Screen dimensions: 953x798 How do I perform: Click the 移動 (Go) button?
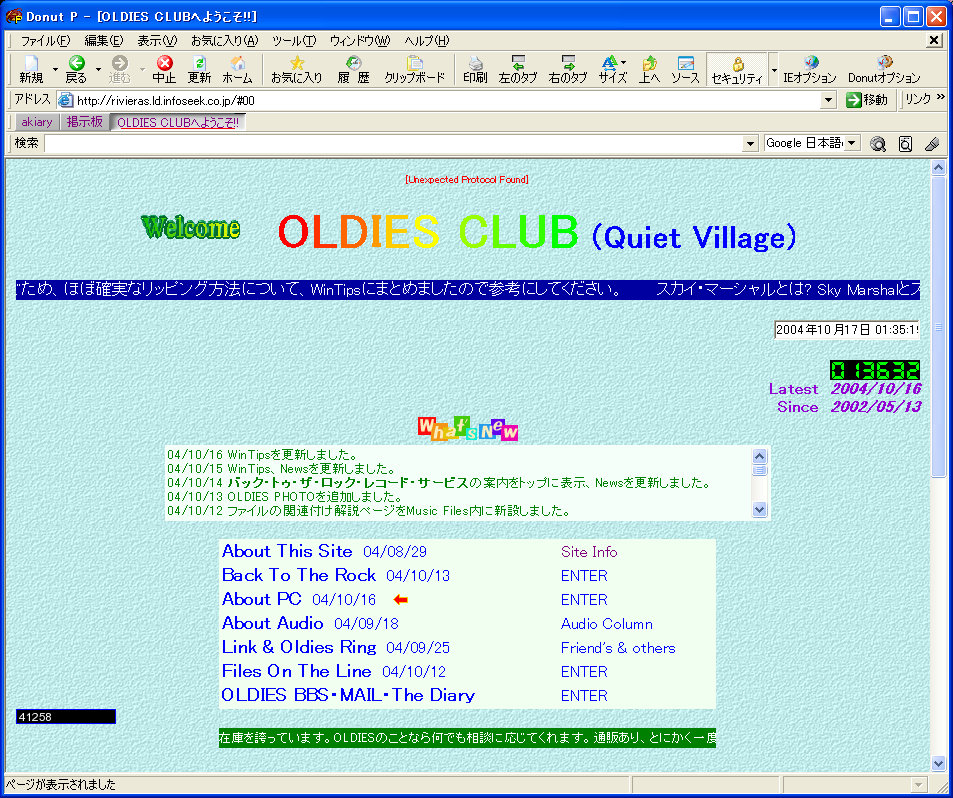(x=866, y=100)
